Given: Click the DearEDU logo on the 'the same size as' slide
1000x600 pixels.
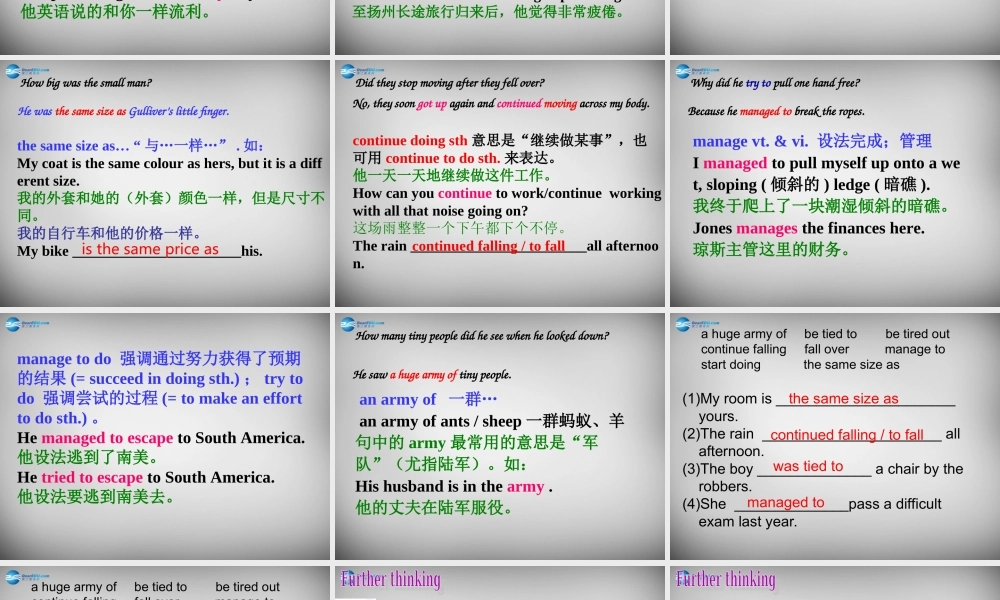Looking at the screenshot, I should (15, 72).
